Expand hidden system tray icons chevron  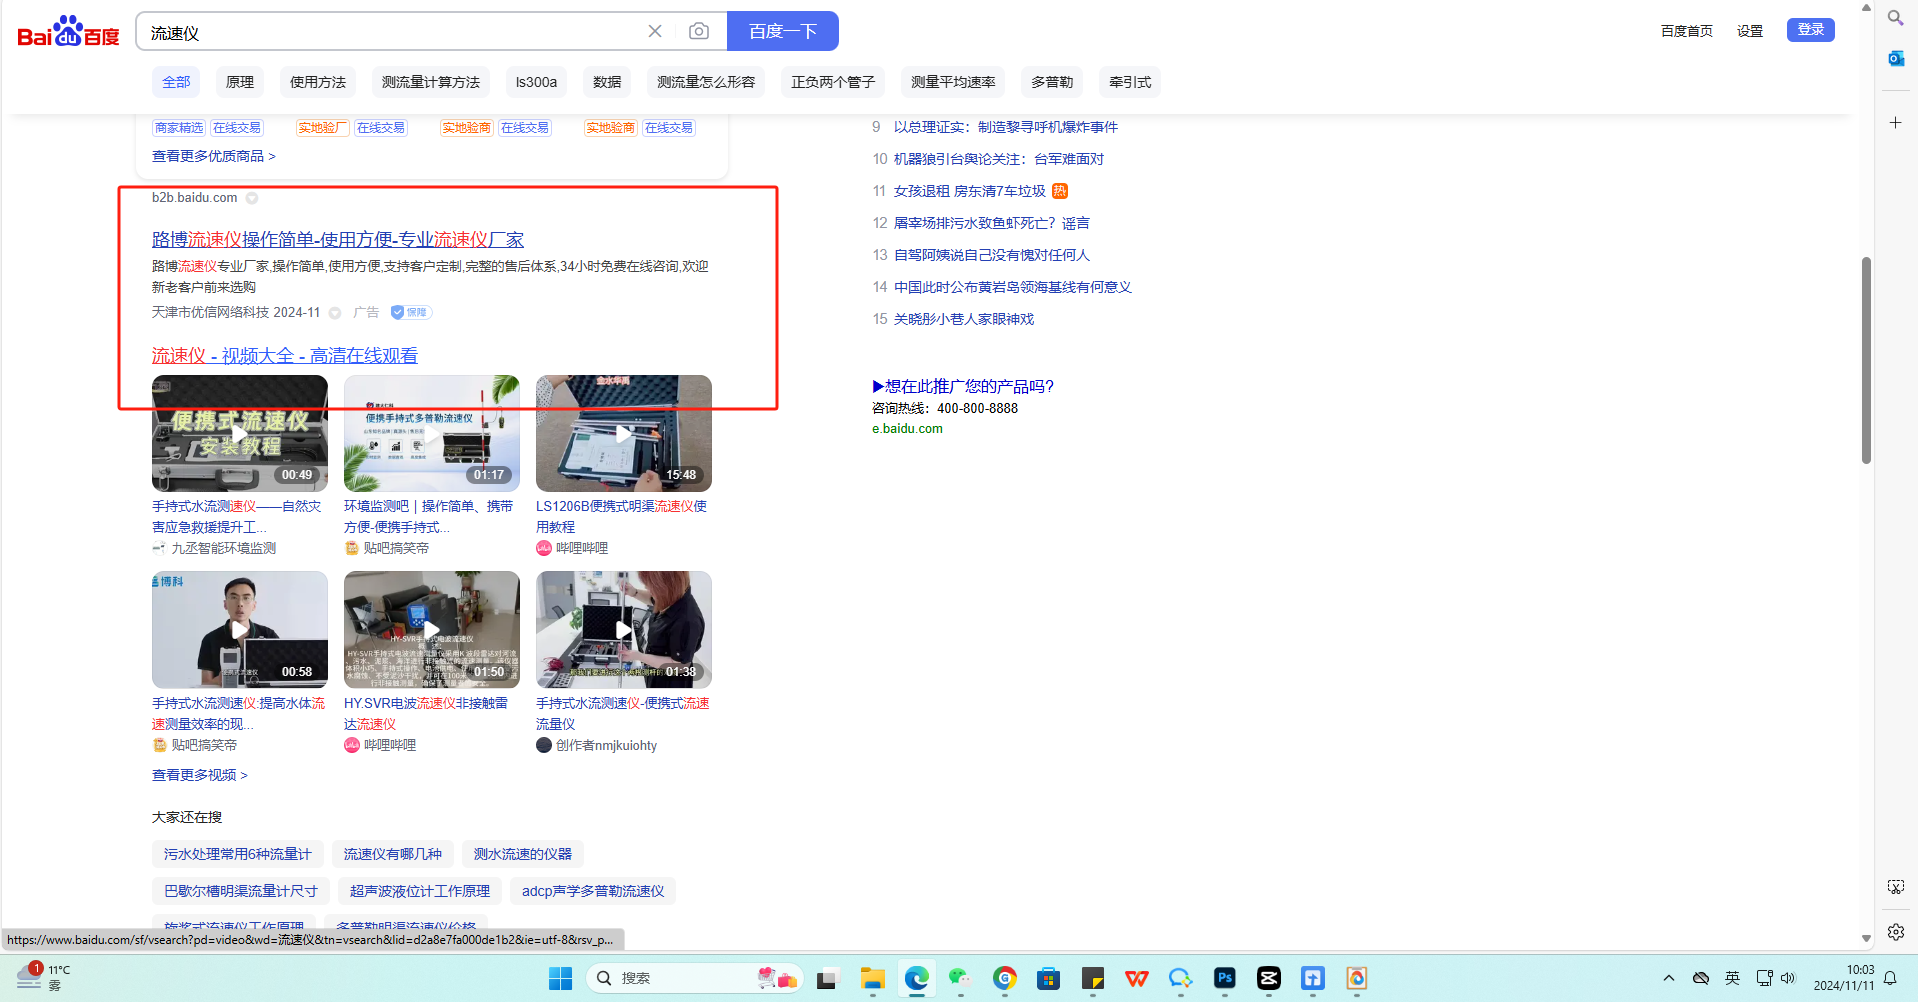coord(1668,978)
